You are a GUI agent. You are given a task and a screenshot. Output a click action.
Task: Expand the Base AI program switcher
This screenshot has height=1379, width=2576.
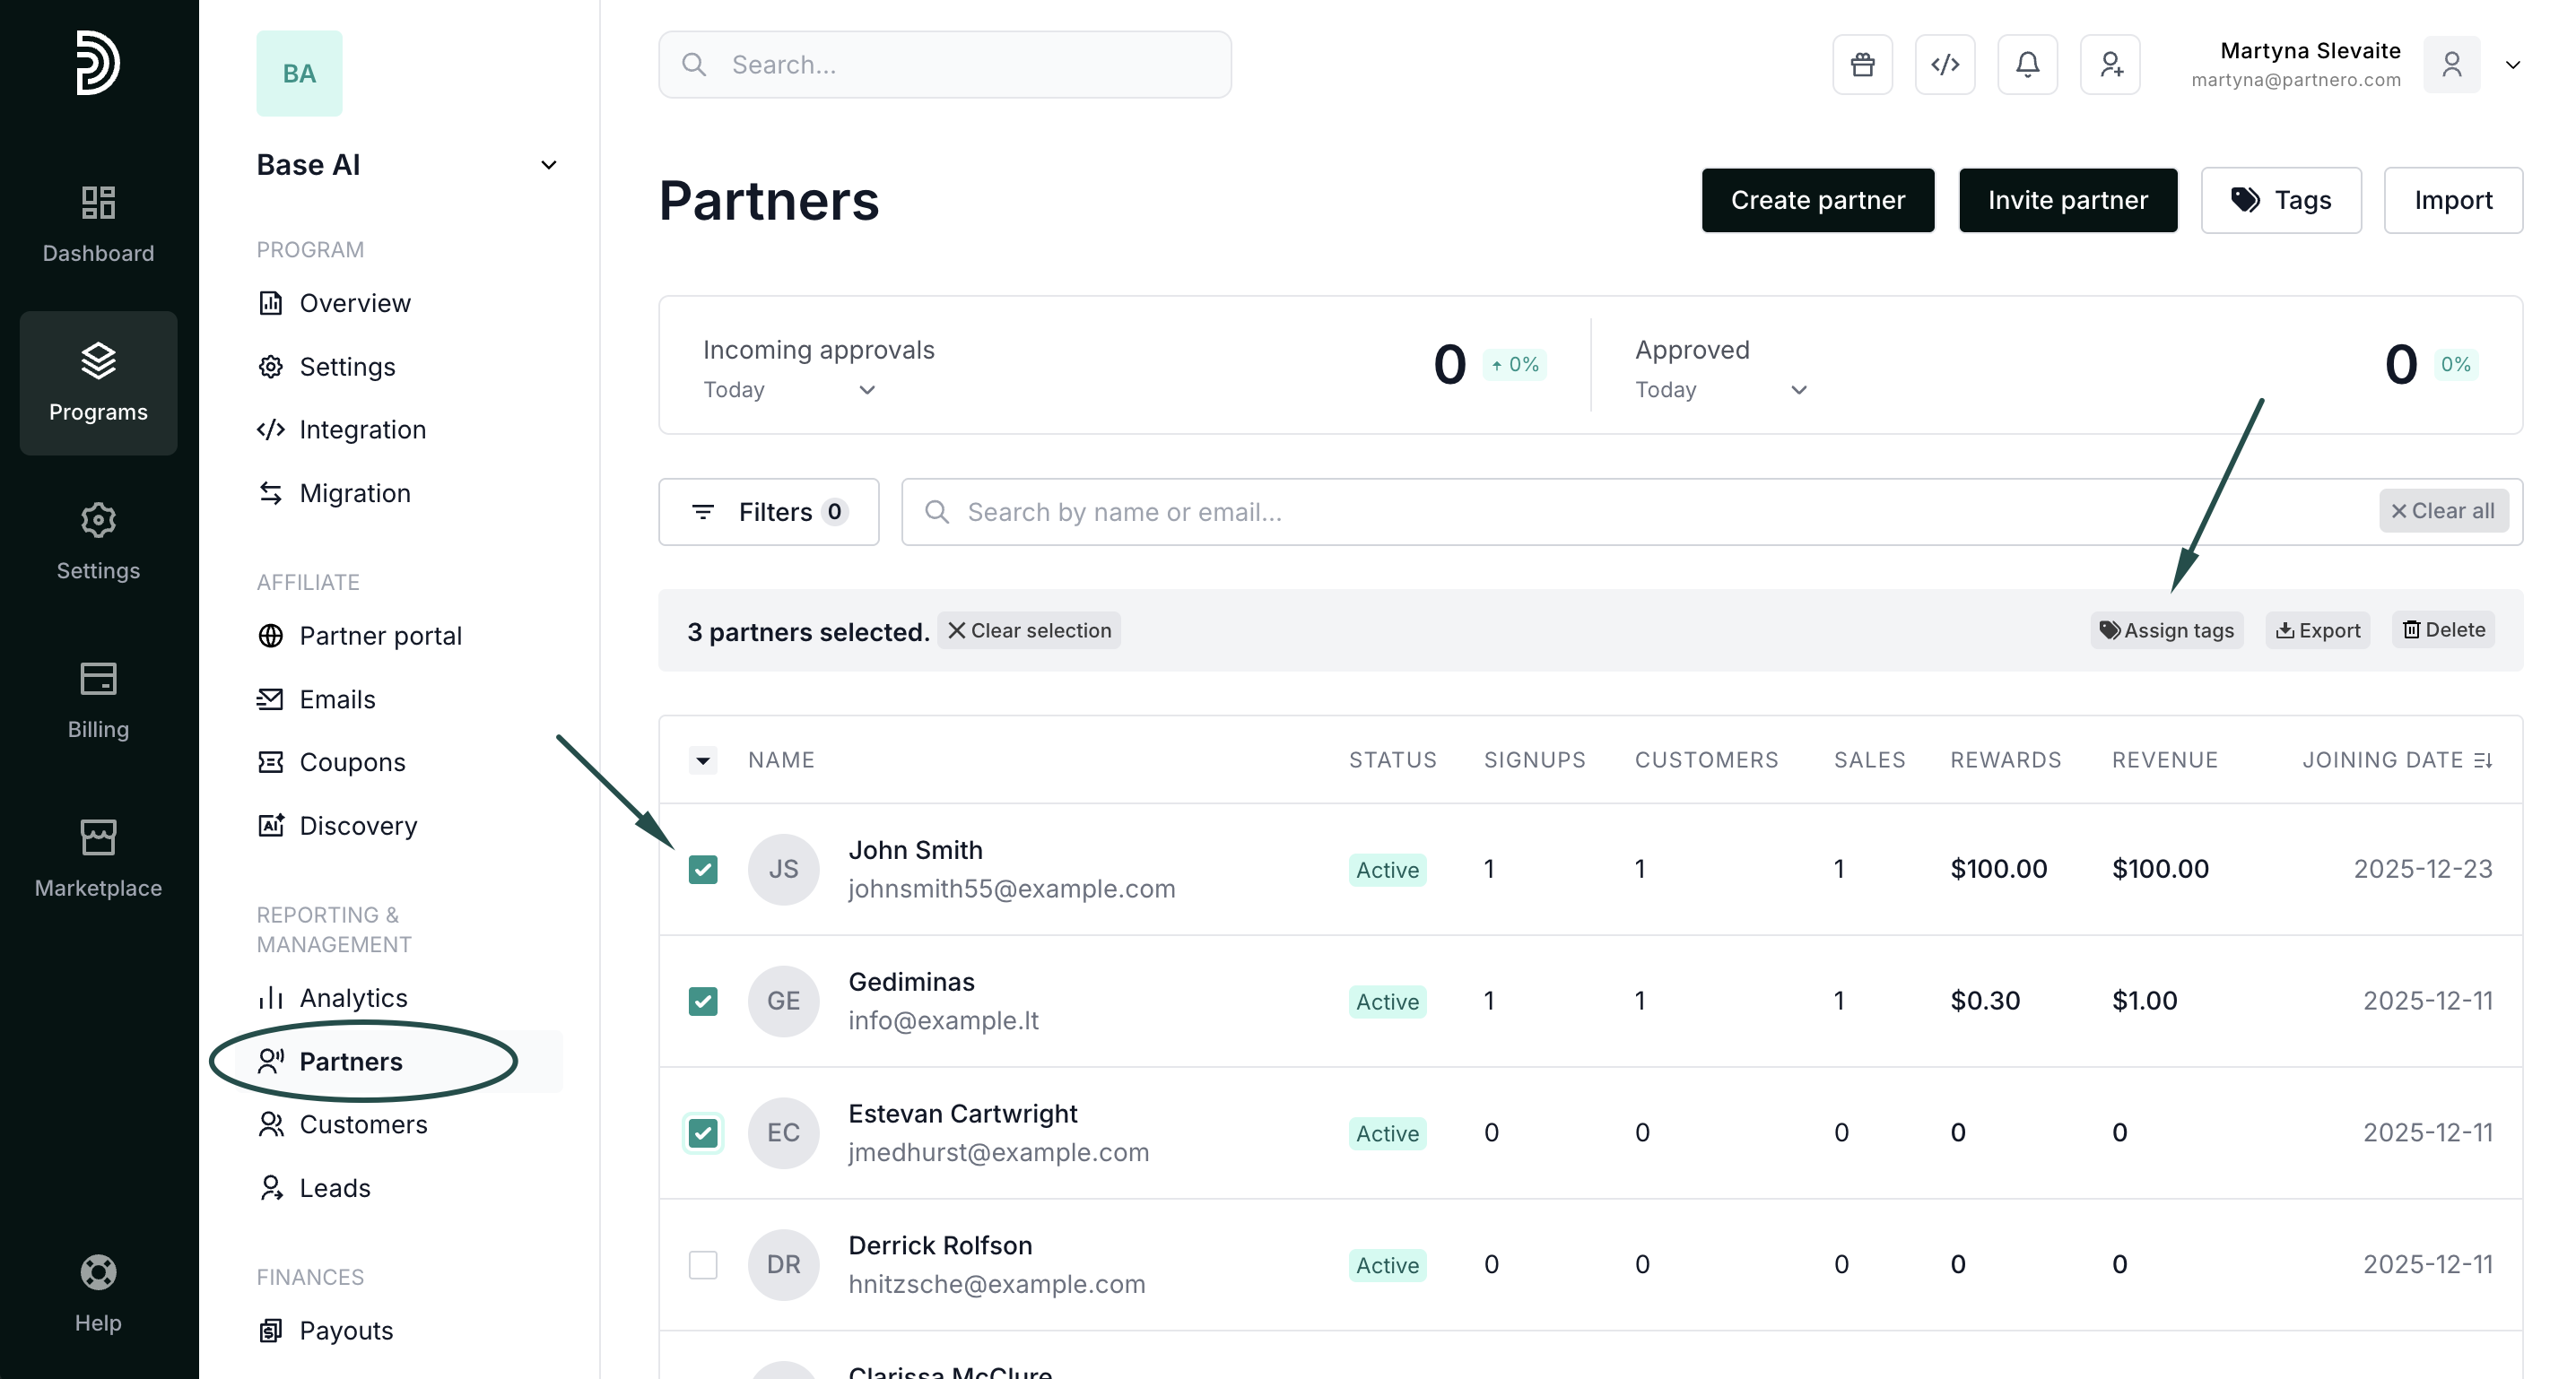point(548,165)
